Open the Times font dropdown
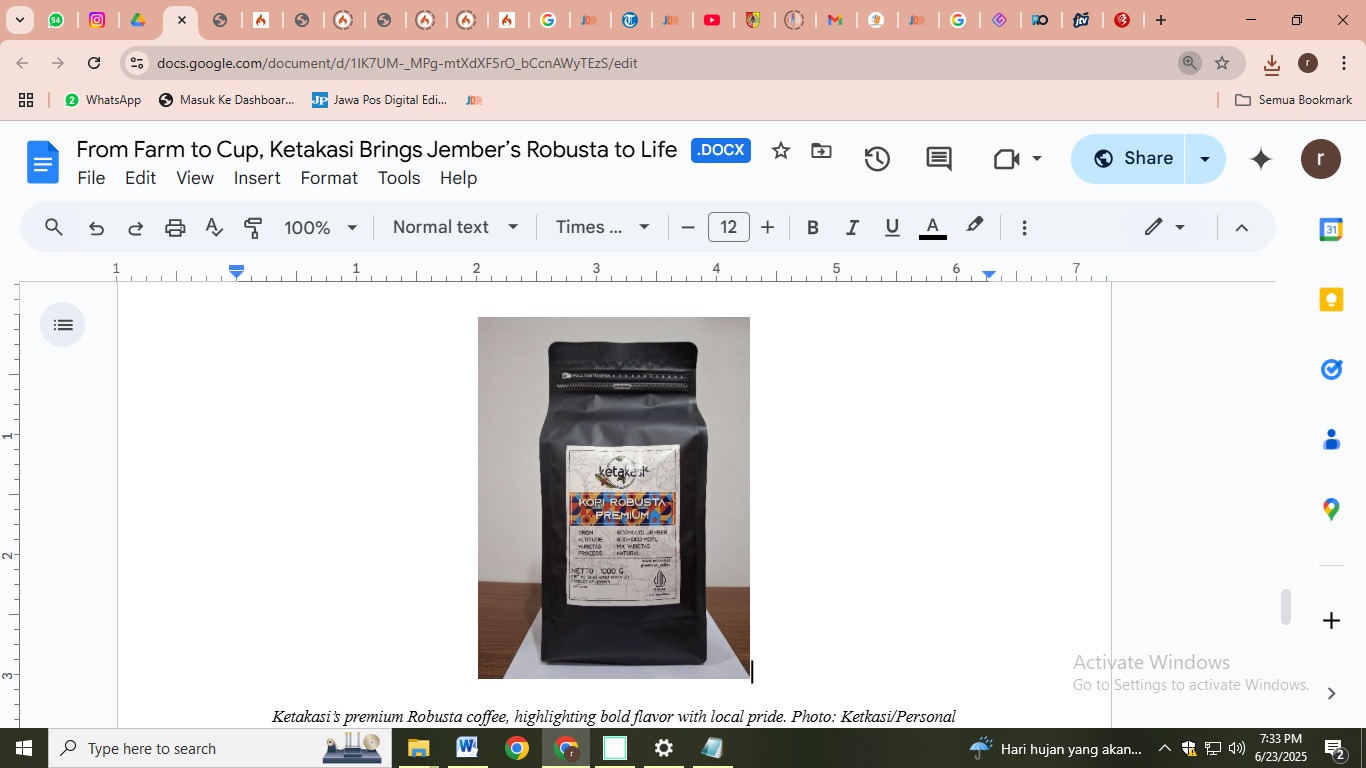1366x768 pixels. point(603,227)
